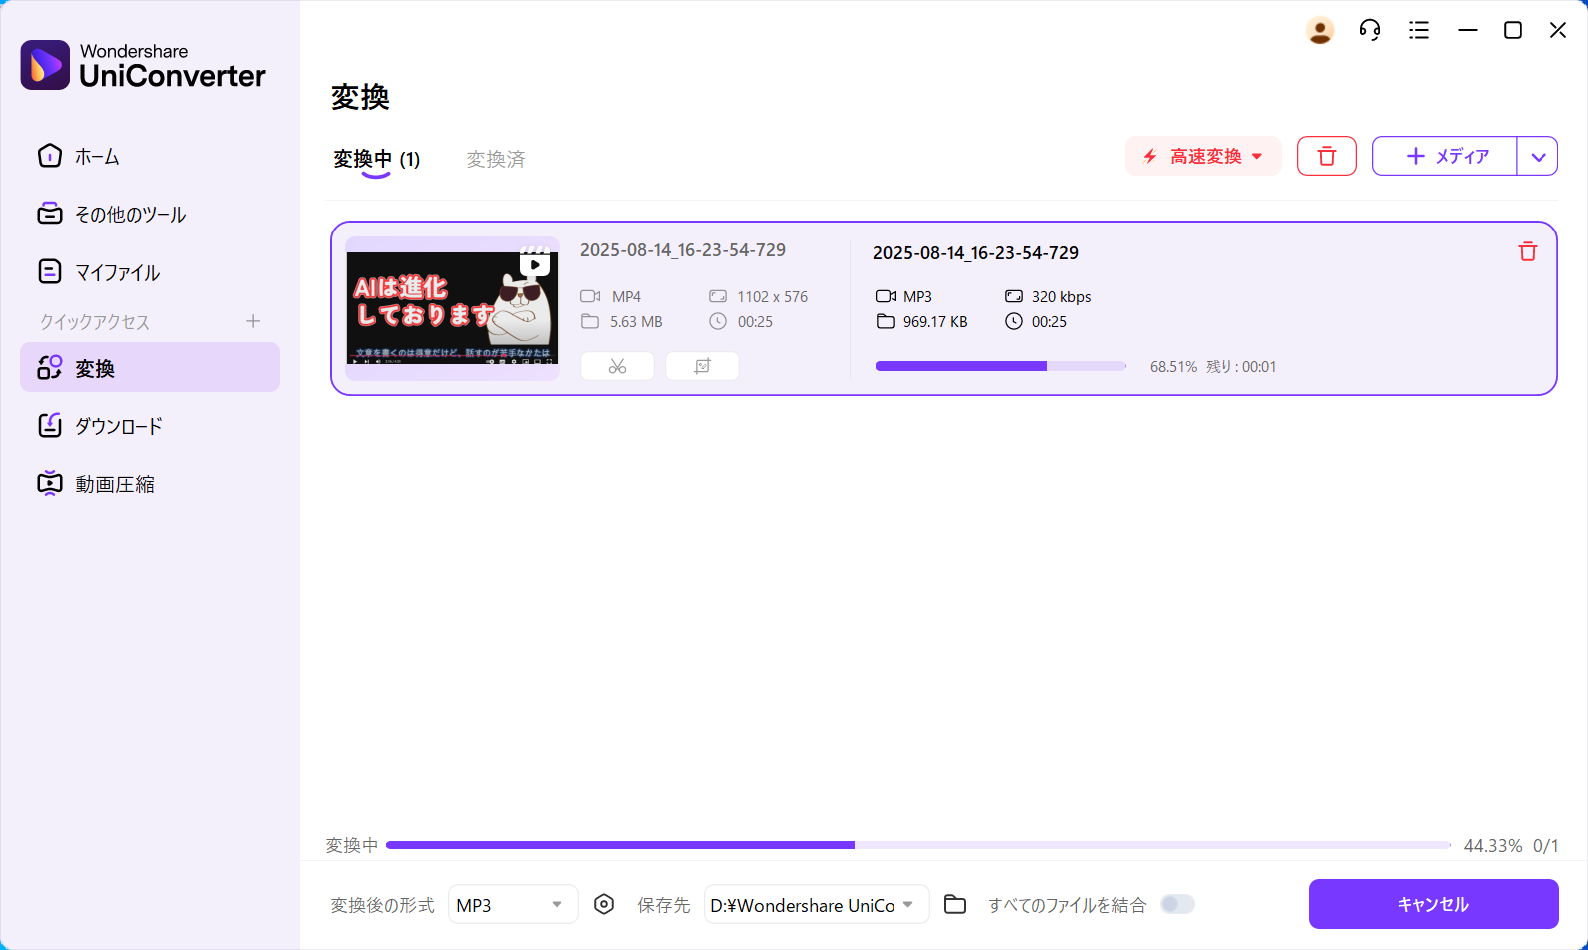Image resolution: width=1588 pixels, height=950 pixels.
Task: Click the キャンセル button
Action: click(x=1433, y=904)
